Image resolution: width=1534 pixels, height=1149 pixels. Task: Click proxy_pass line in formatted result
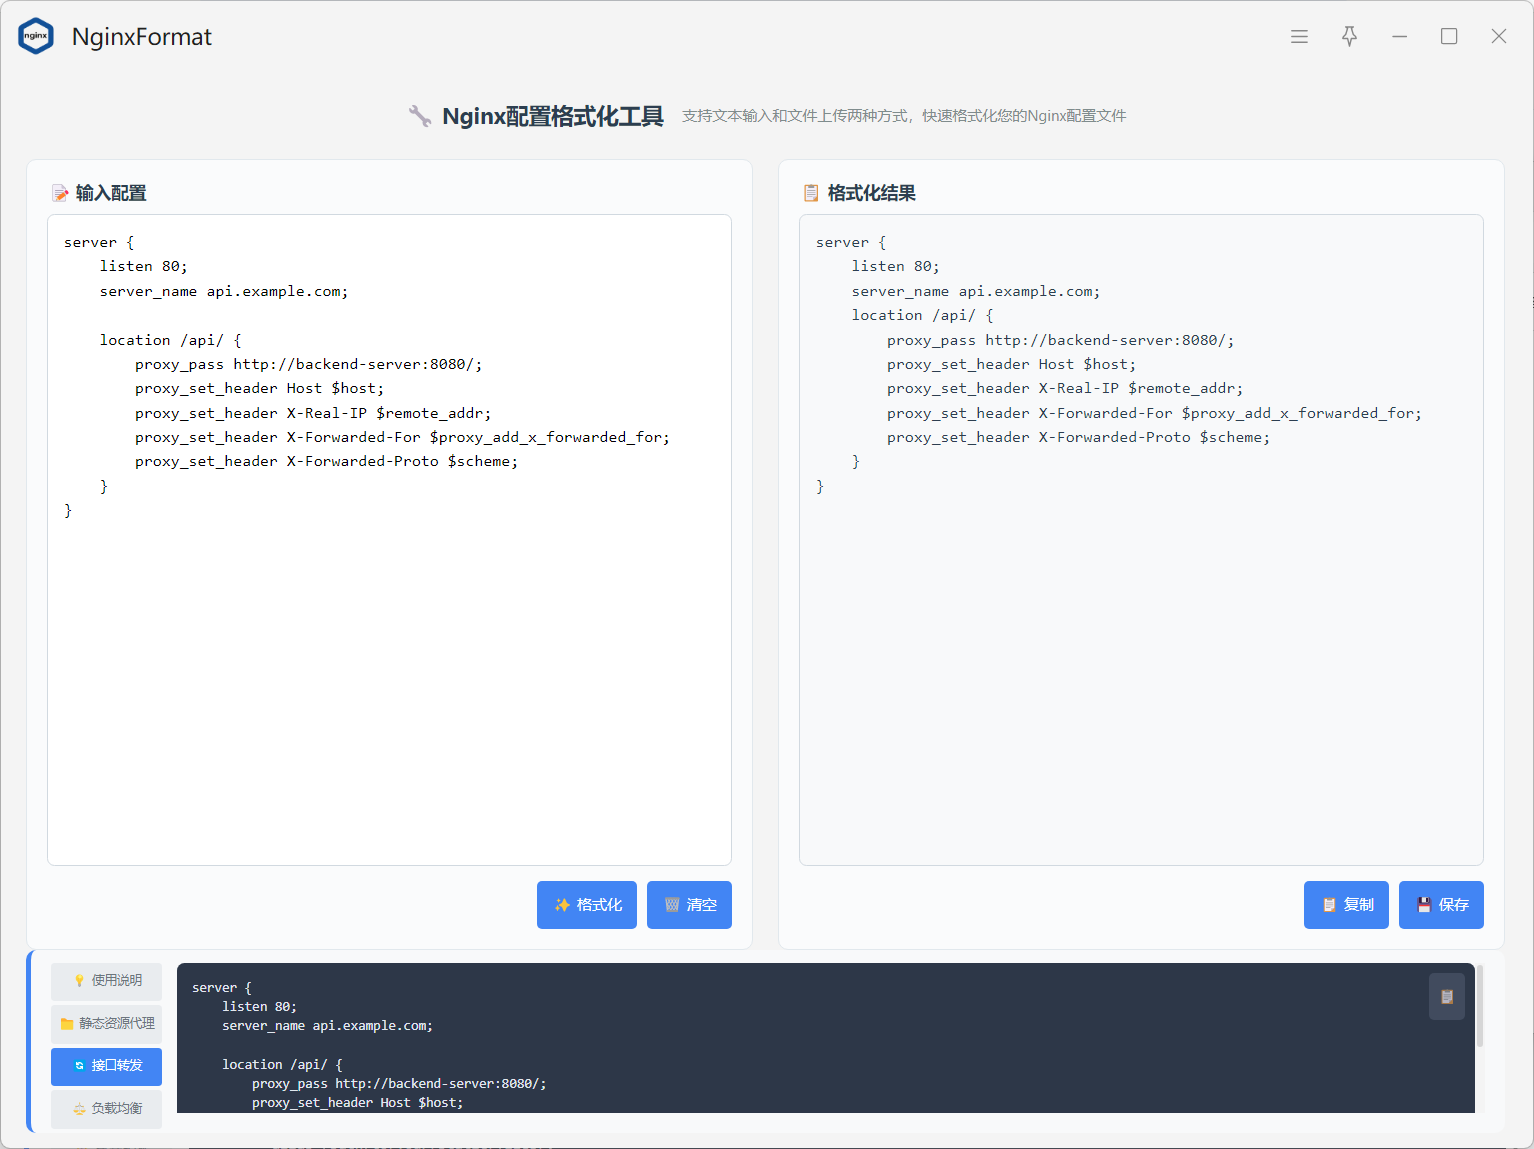(1061, 340)
